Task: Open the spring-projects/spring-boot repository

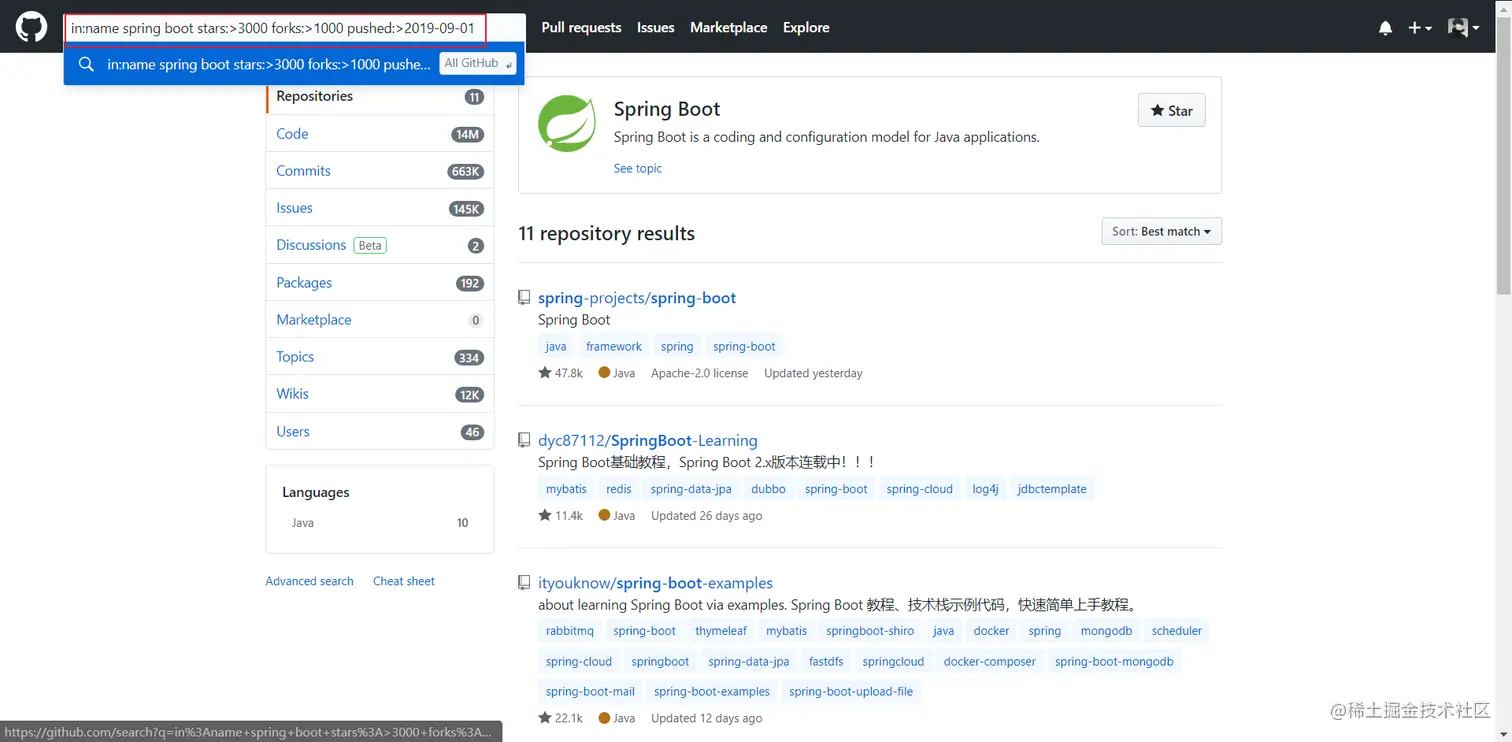Action: [x=637, y=298]
